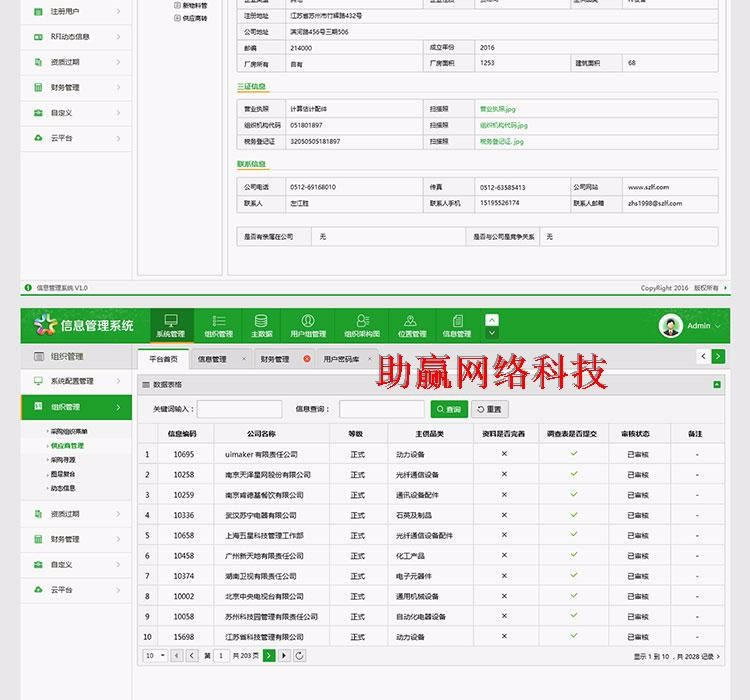Sort by the 信息编码 column header
The image size is (750, 700).
point(182,433)
